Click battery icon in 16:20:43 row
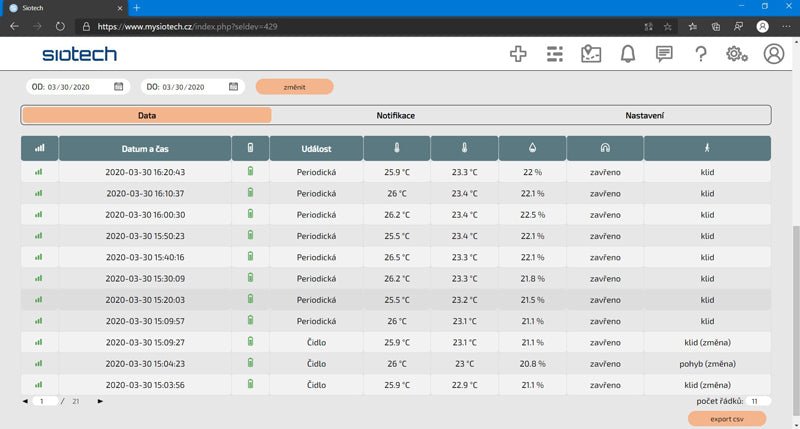This screenshot has height=429, width=800. [250, 171]
